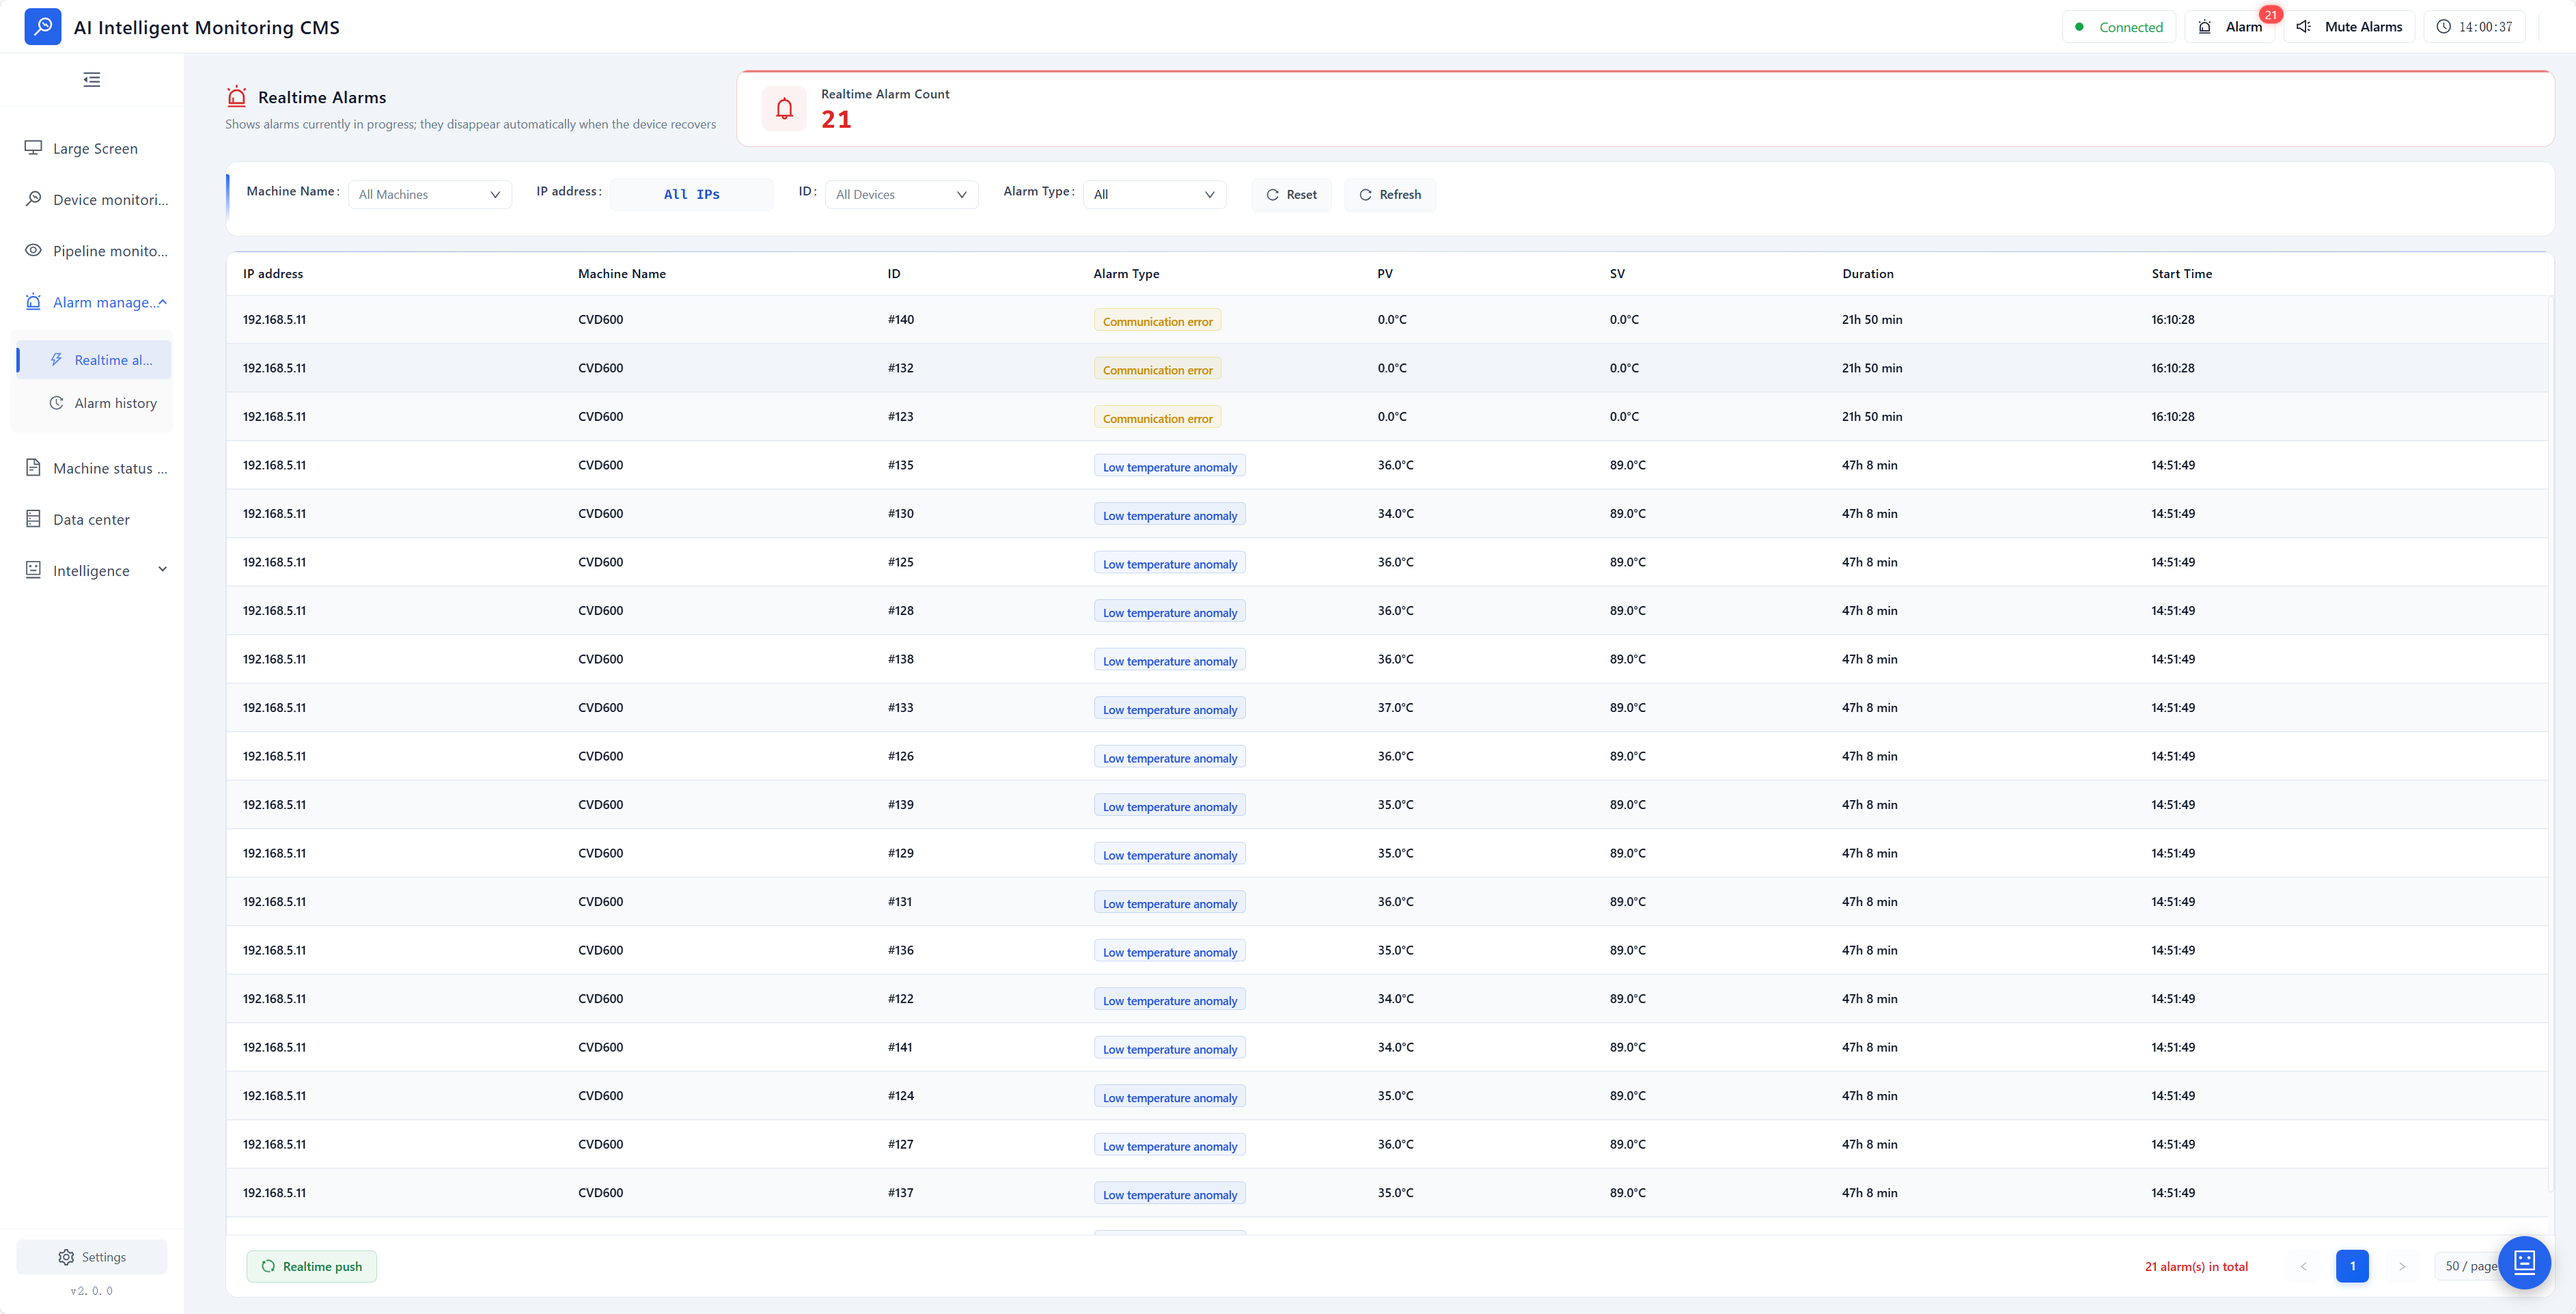Click the Connected status indicator
Image resolution: width=2576 pixels, height=1314 pixels.
(x=2120, y=27)
